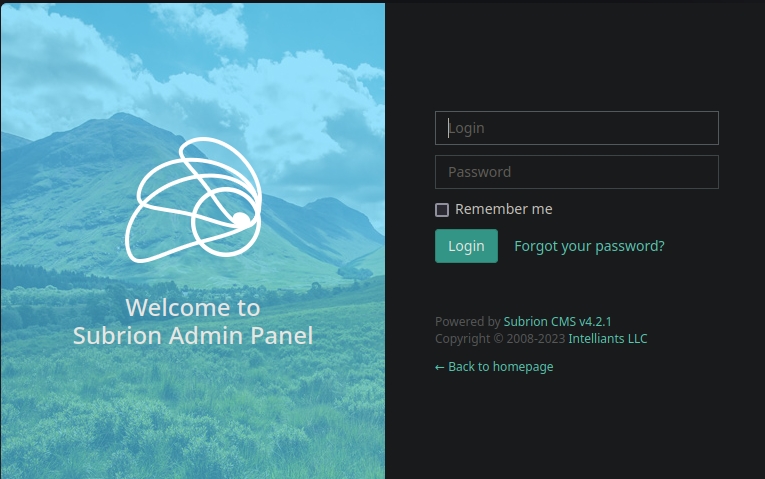765x479 pixels.
Task: Go back to homepage via footer link
Action: (x=500, y=367)
